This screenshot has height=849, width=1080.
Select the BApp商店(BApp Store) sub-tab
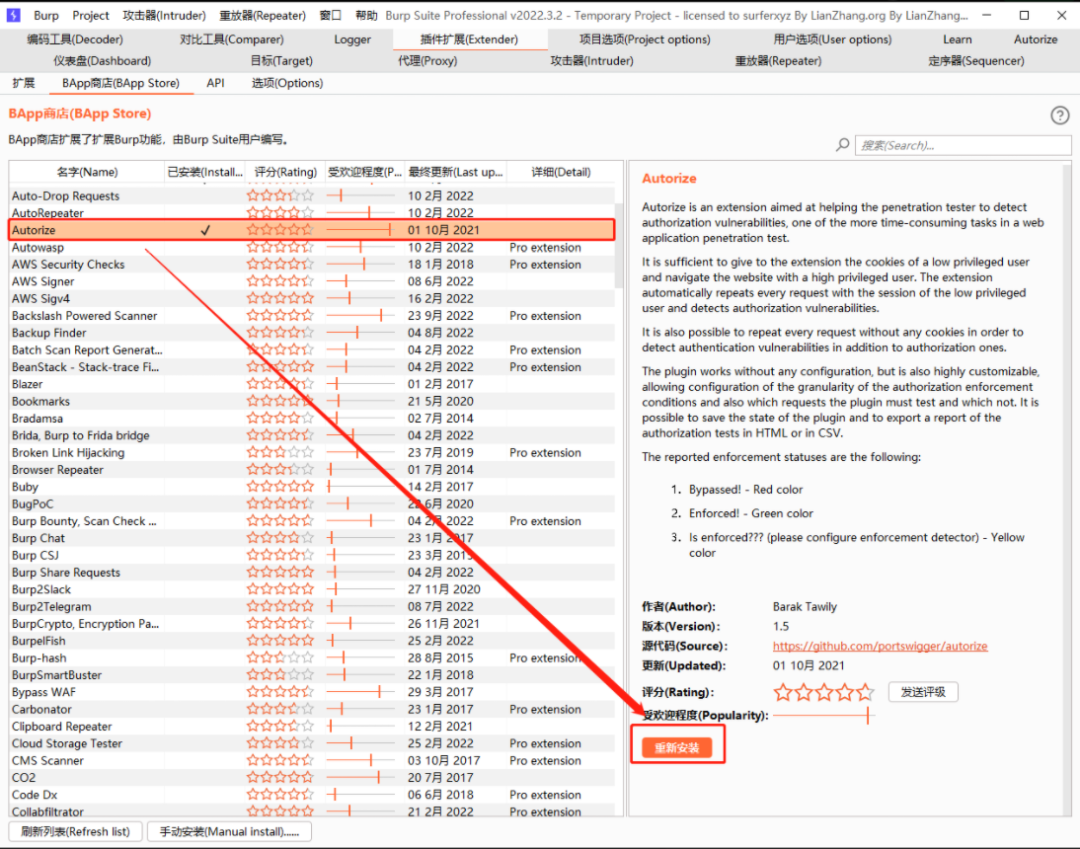121,83
